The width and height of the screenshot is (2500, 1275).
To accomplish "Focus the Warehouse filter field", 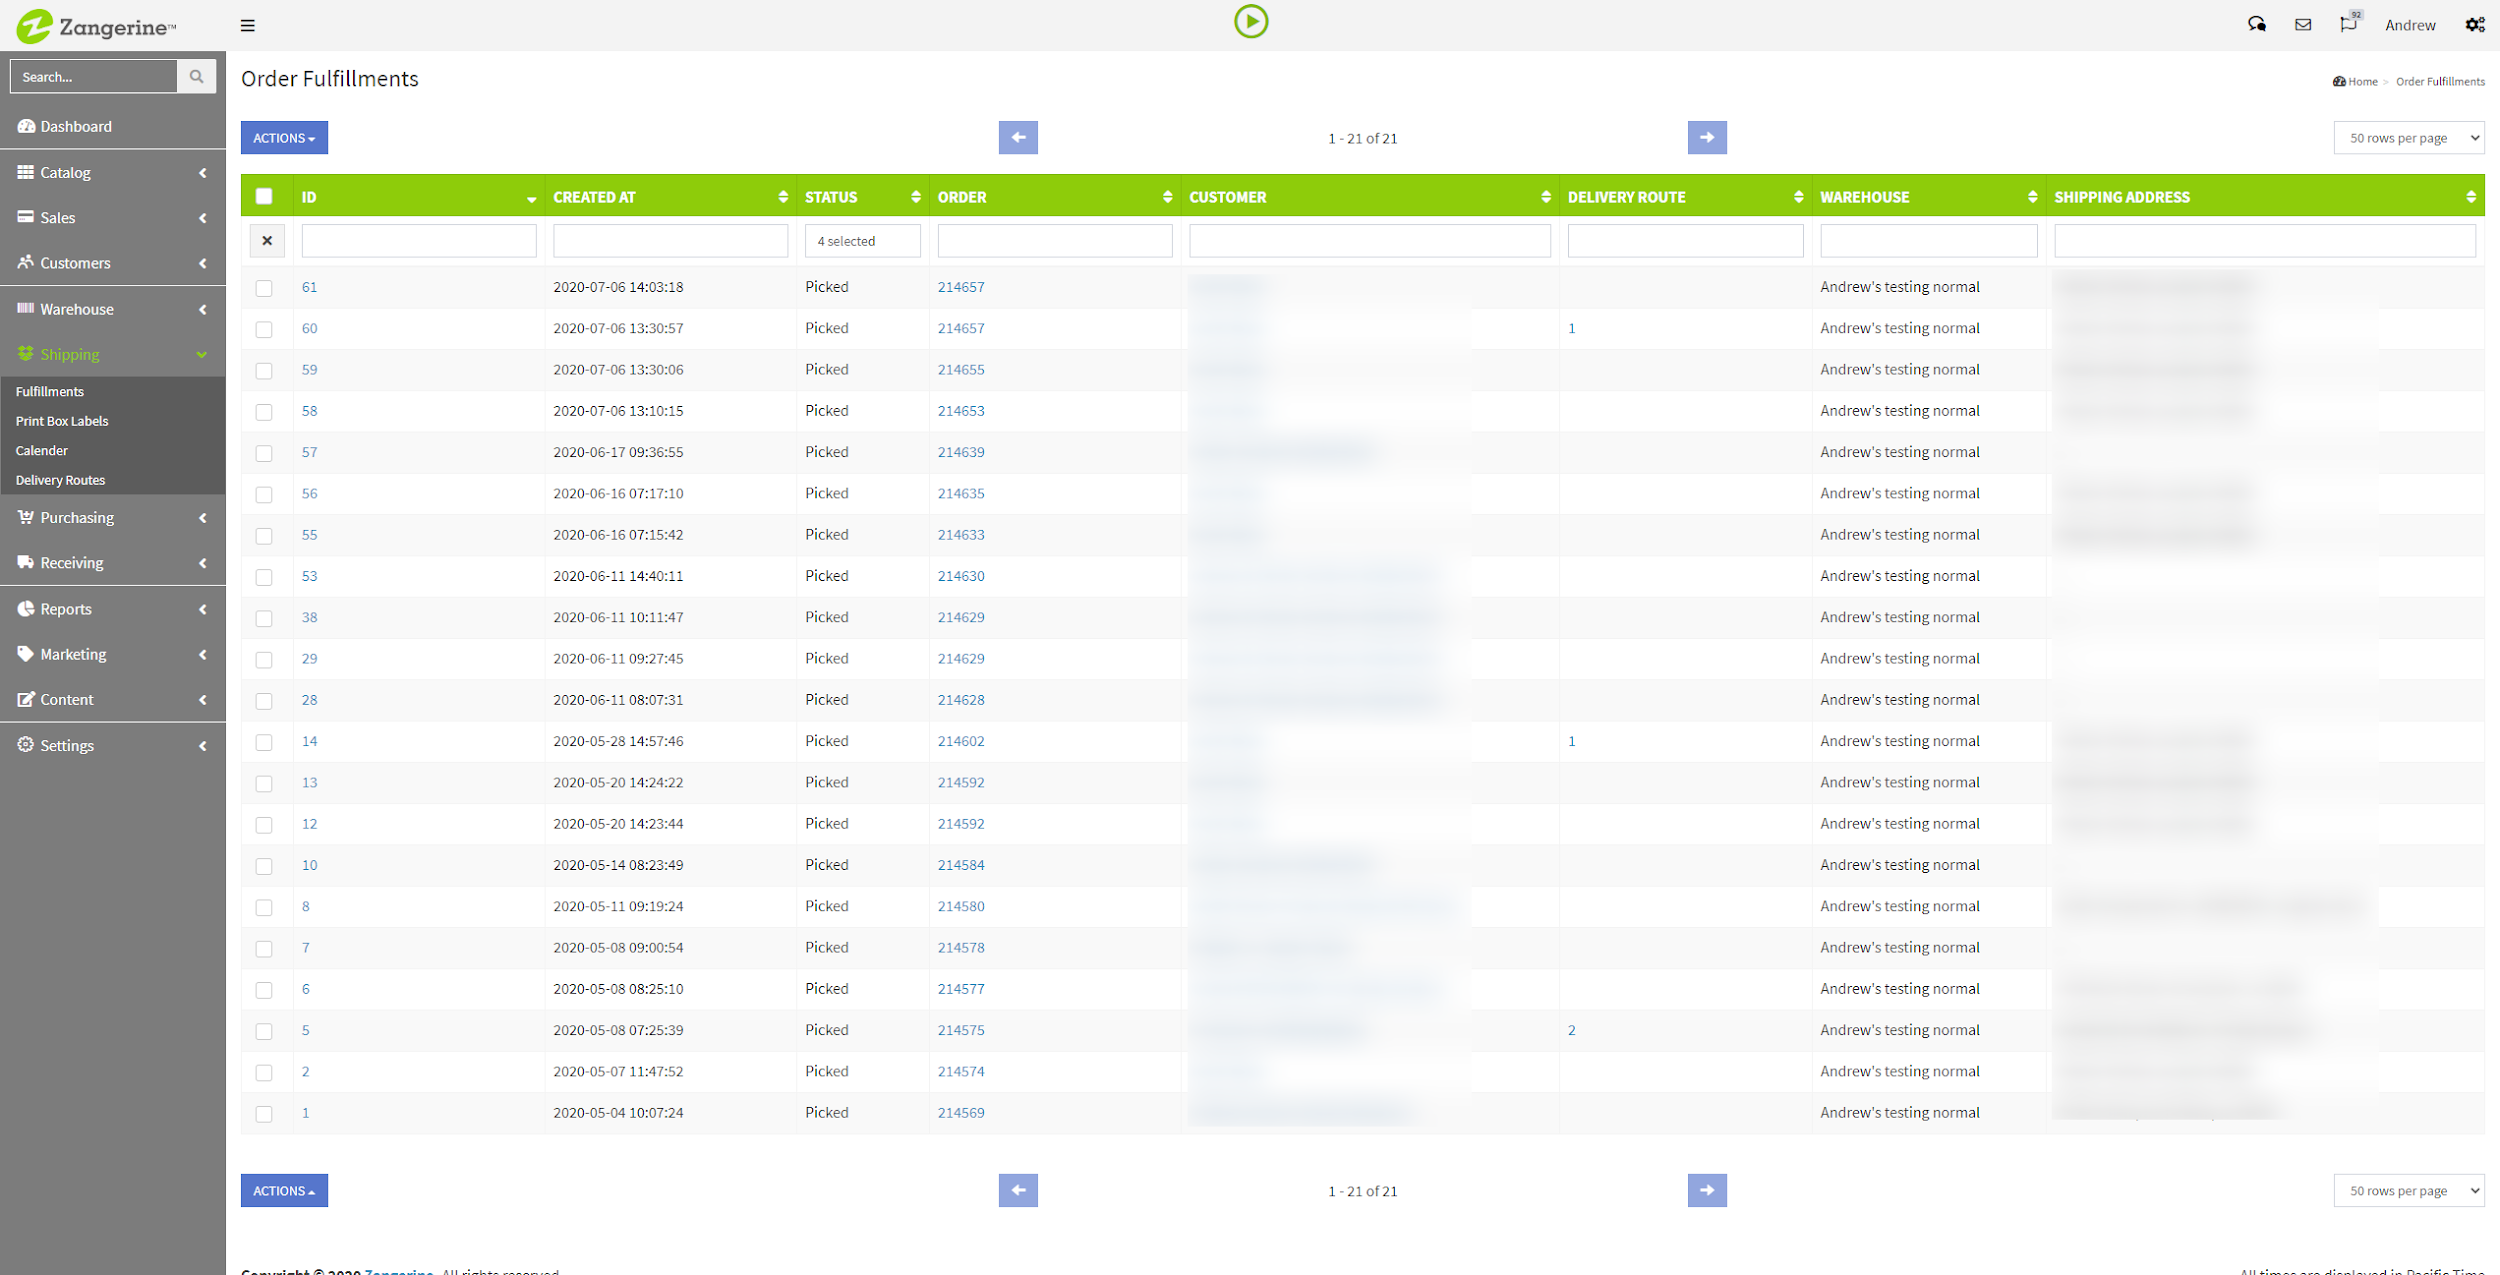I will point(1928,241).
